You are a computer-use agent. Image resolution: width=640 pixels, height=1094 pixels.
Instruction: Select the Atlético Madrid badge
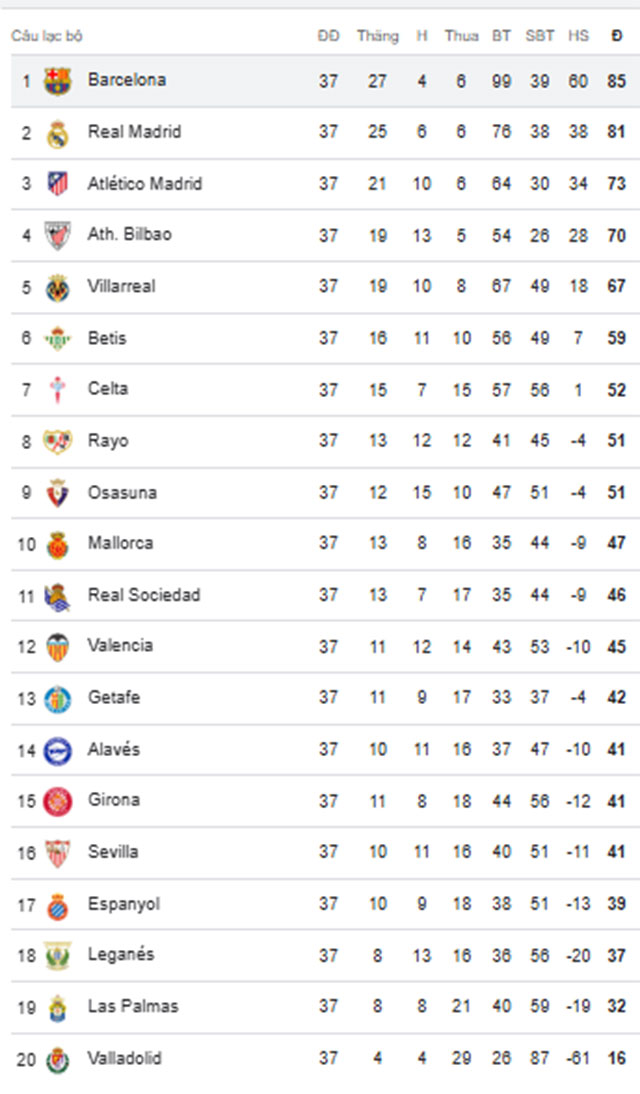click(x=57, y=184)
